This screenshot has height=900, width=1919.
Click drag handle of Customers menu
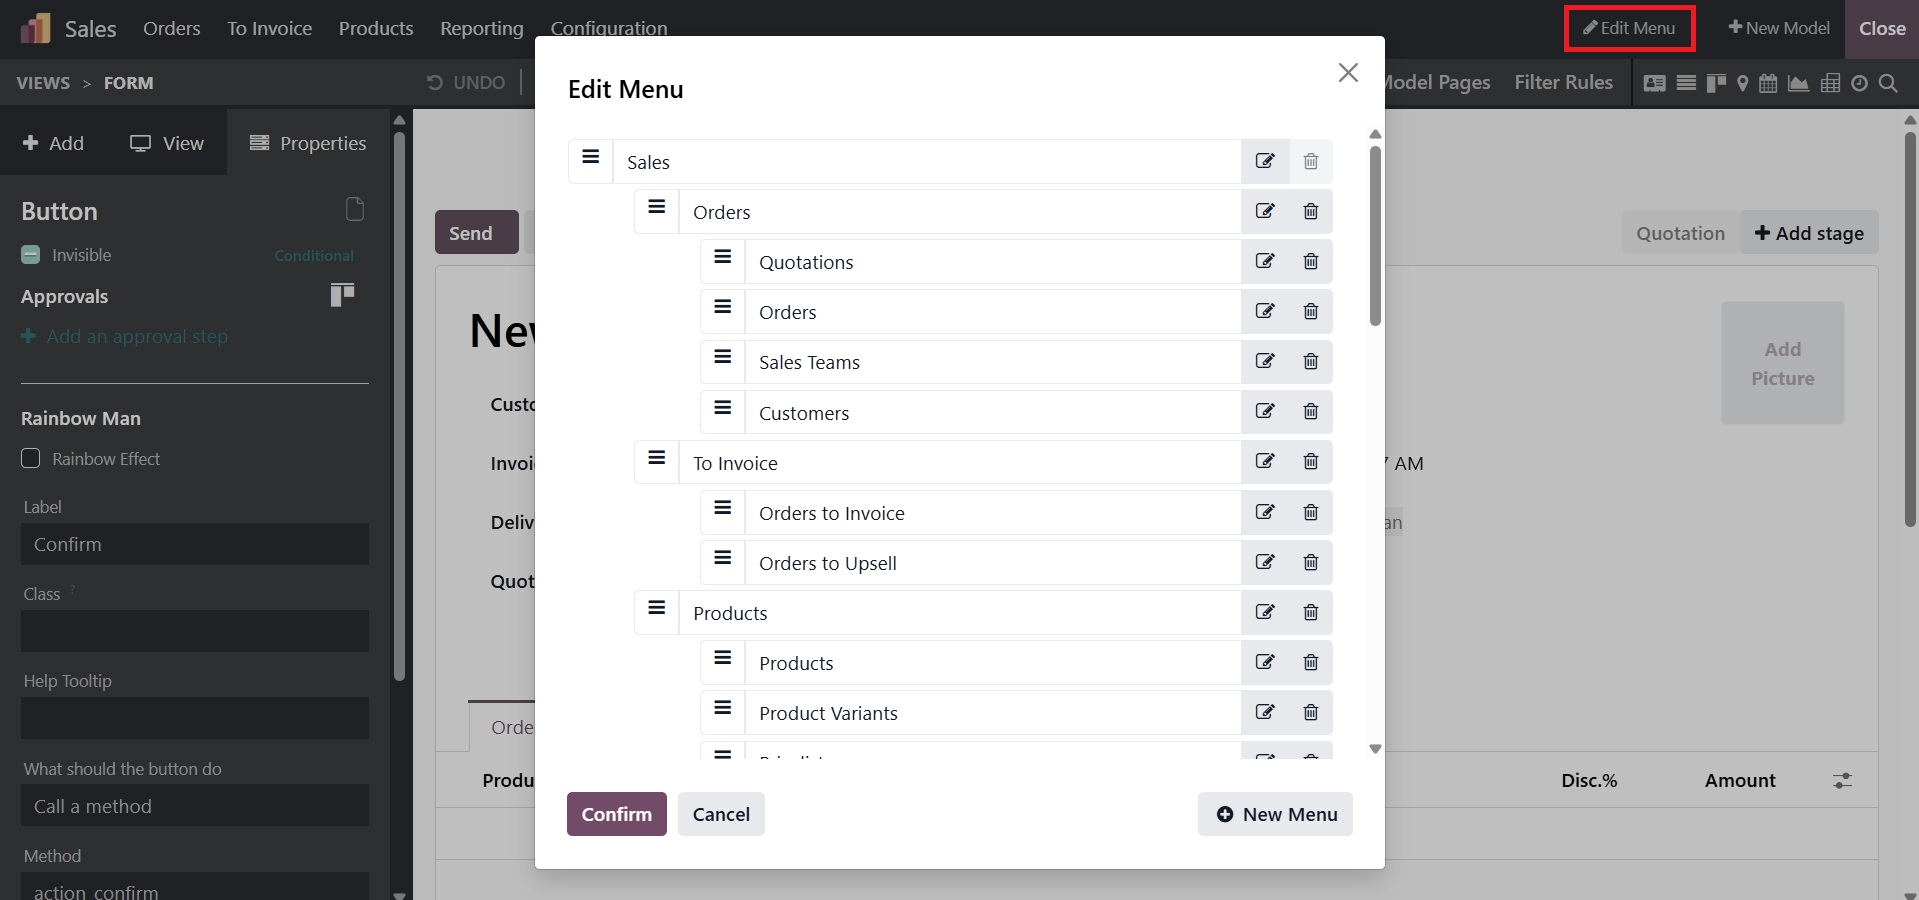click(x=722, y=409)
